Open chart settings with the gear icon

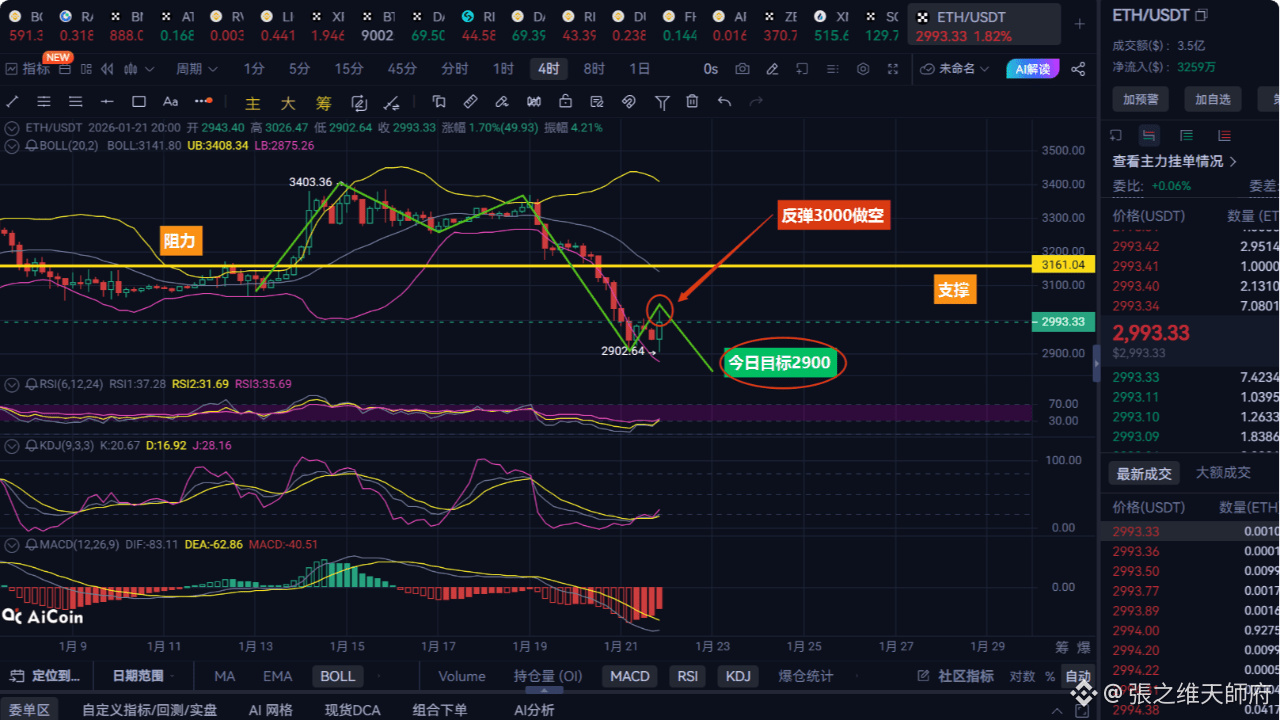tap(863, 69)
